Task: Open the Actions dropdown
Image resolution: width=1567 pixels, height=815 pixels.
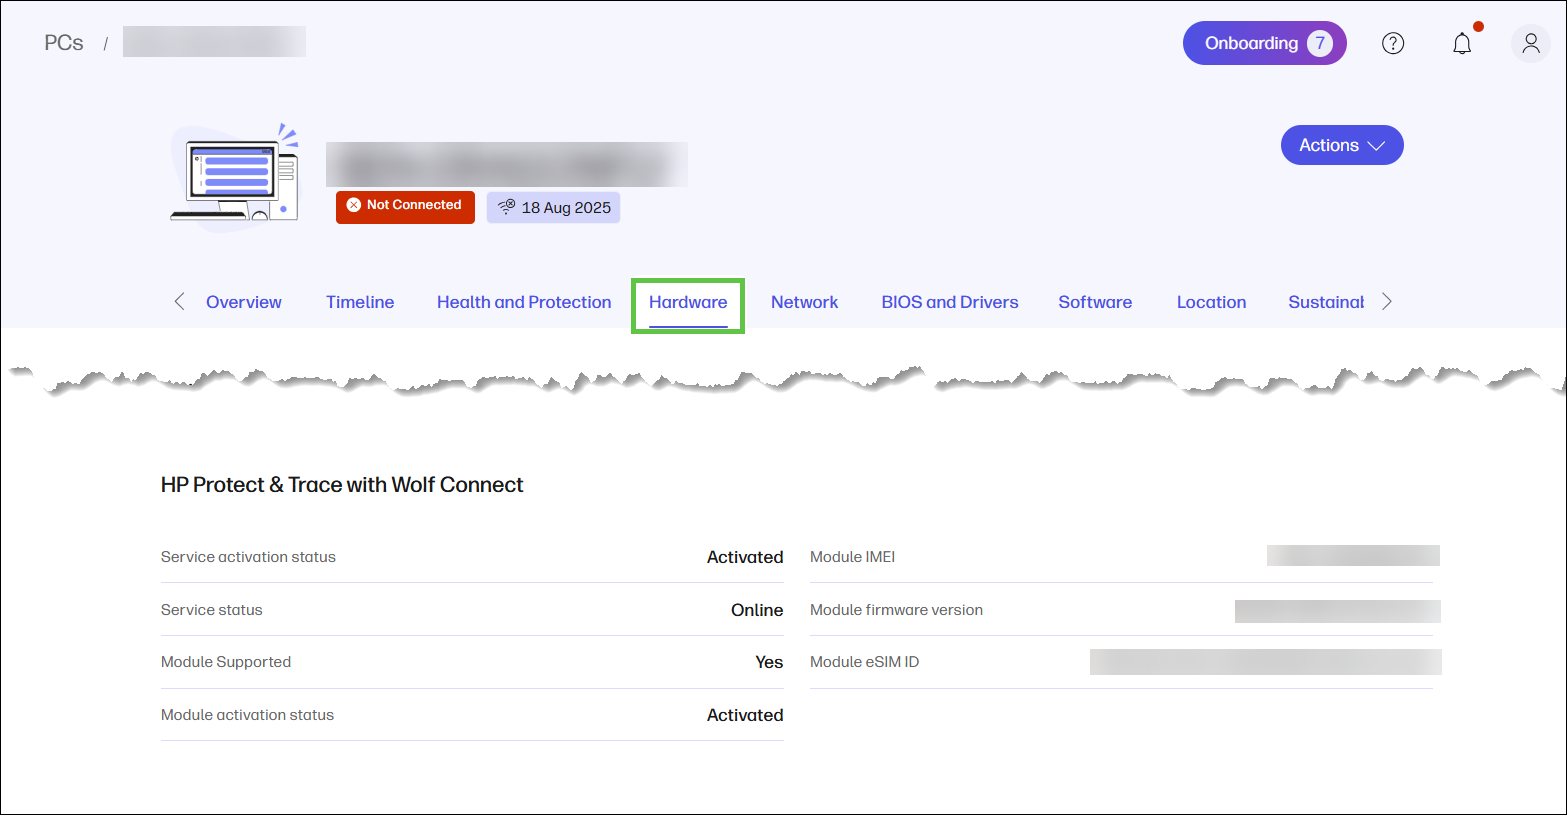Action: [1341, 145]
